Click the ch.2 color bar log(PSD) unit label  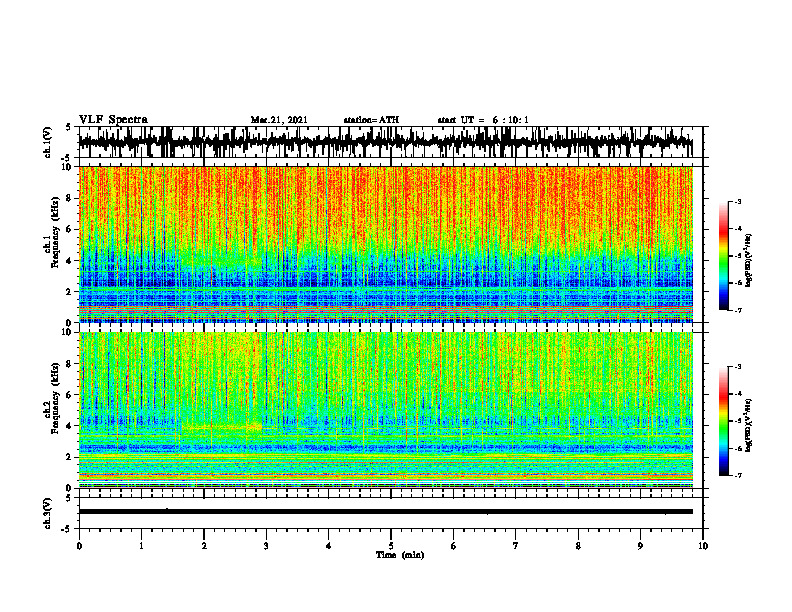pos(749,425)
